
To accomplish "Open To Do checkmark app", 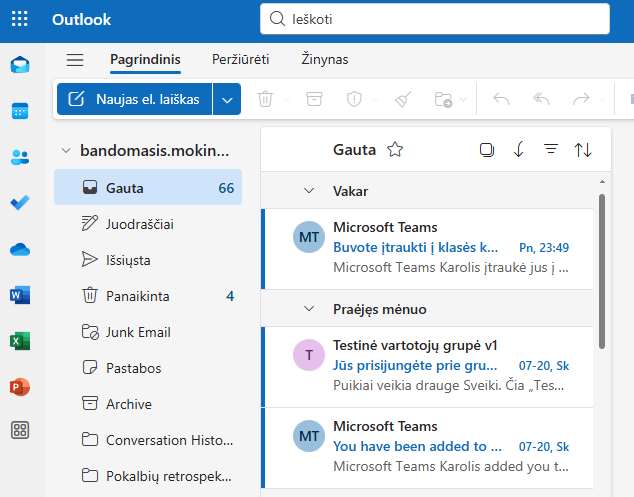I will (x=20, y=203).
